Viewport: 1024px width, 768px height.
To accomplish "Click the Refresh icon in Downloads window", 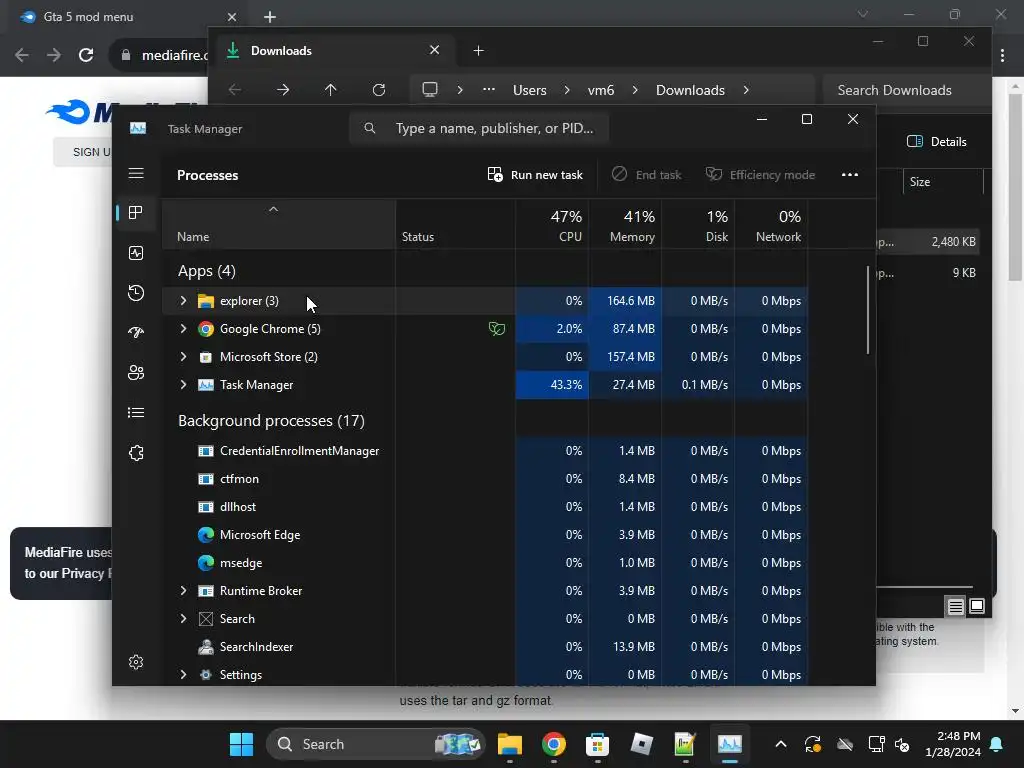I will 379,90.
